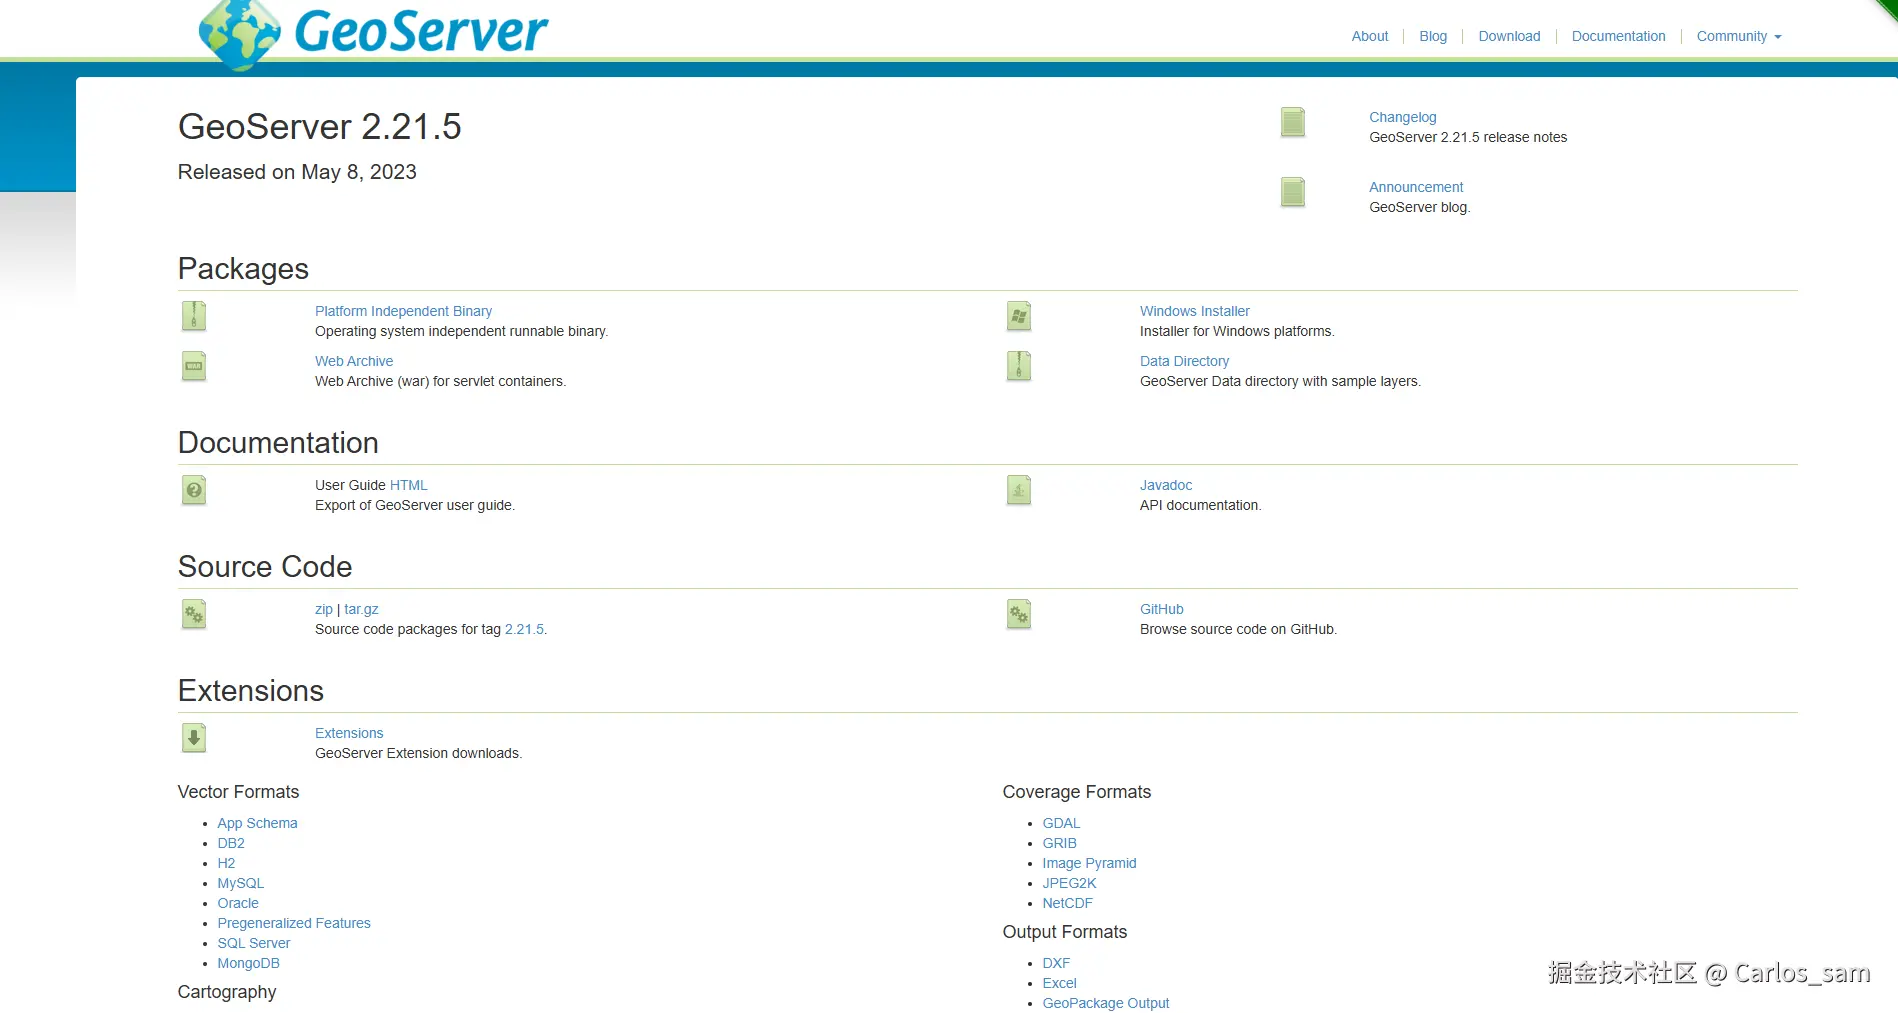Open the Extensions downloads link

349,733
